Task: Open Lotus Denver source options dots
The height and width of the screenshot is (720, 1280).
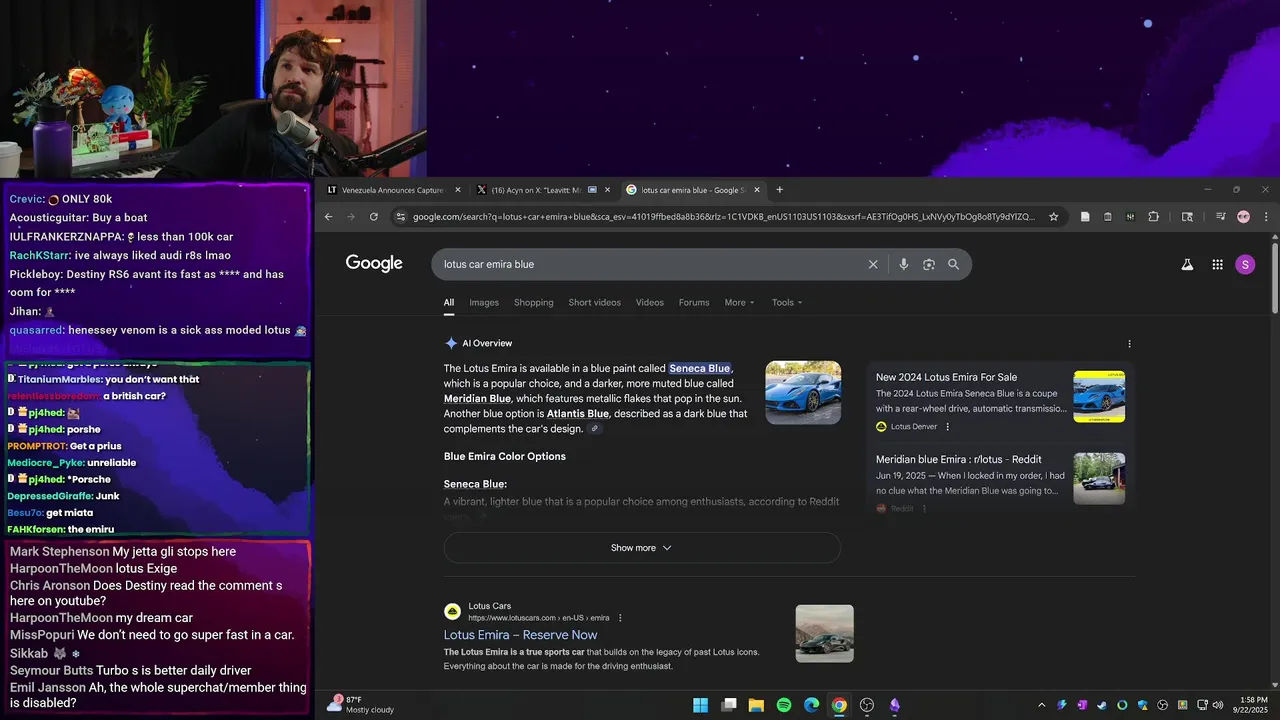Action: click(x=948, y=427)
